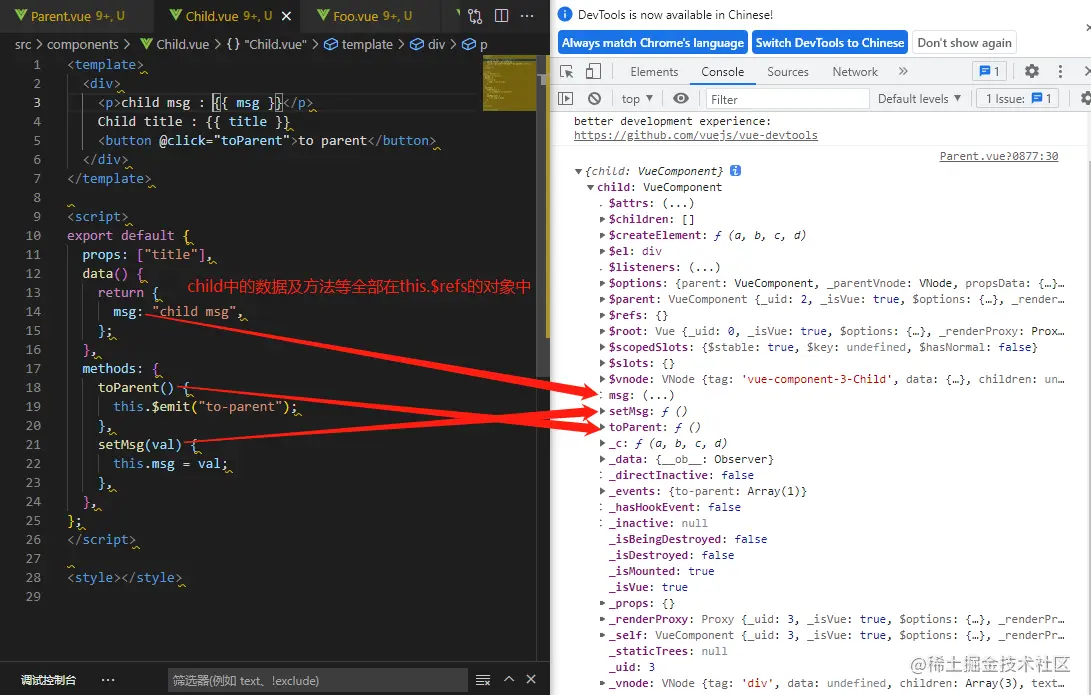Expand the $parent property
The height and width of the screenshot is (695, 1091).
pos(603,299)
